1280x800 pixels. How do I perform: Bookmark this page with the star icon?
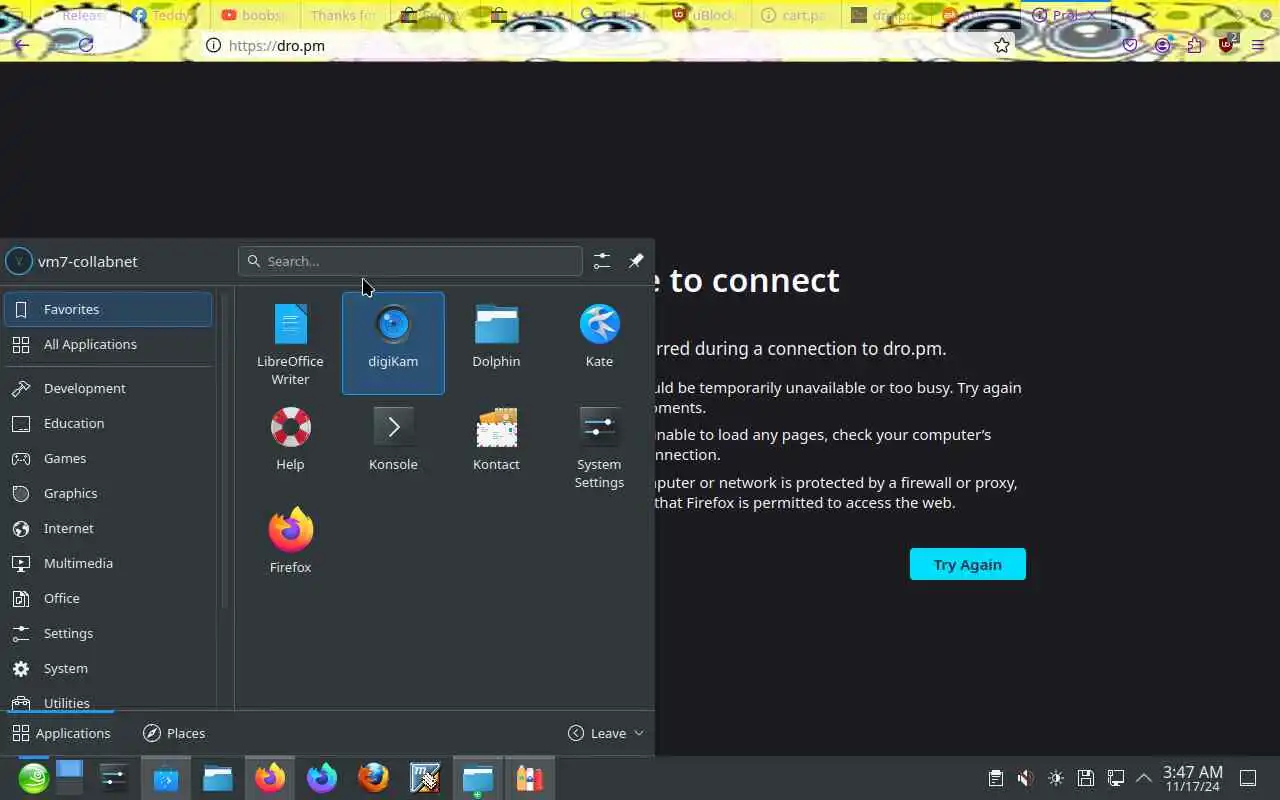tap(1001, 45)
